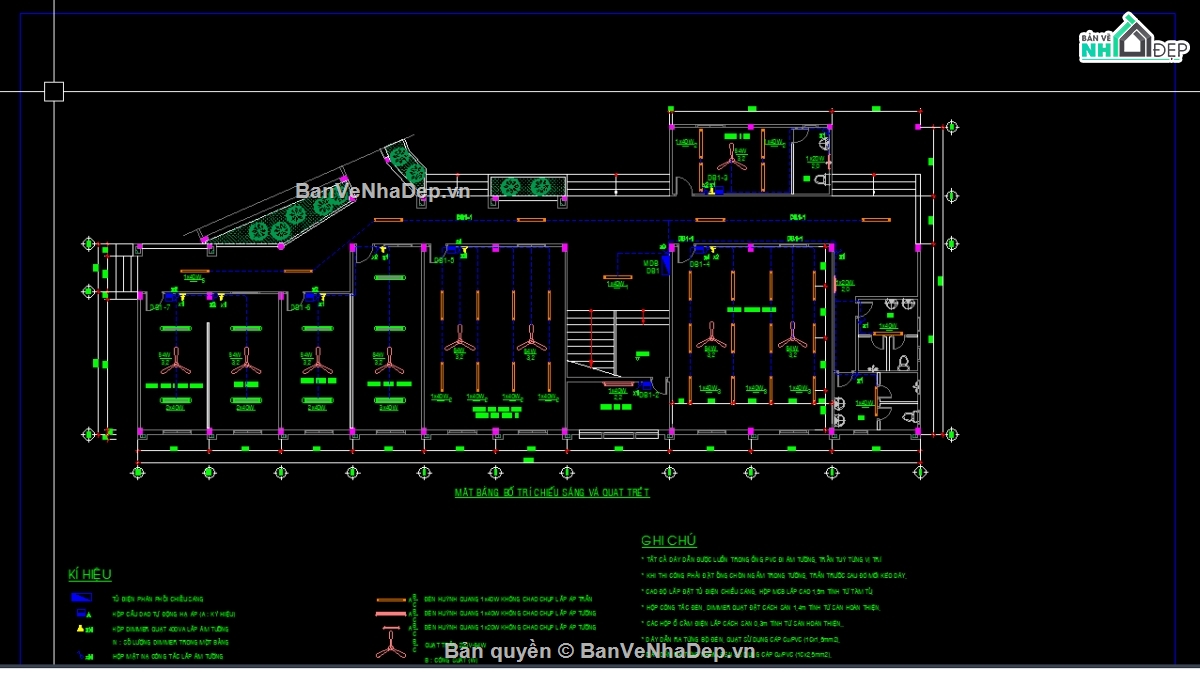The image size is (1200, 686).
Task: Click the Bản Vẽ Nhà Đẹp house logo
Action: pyautogui.click(x=1130, y=38)
